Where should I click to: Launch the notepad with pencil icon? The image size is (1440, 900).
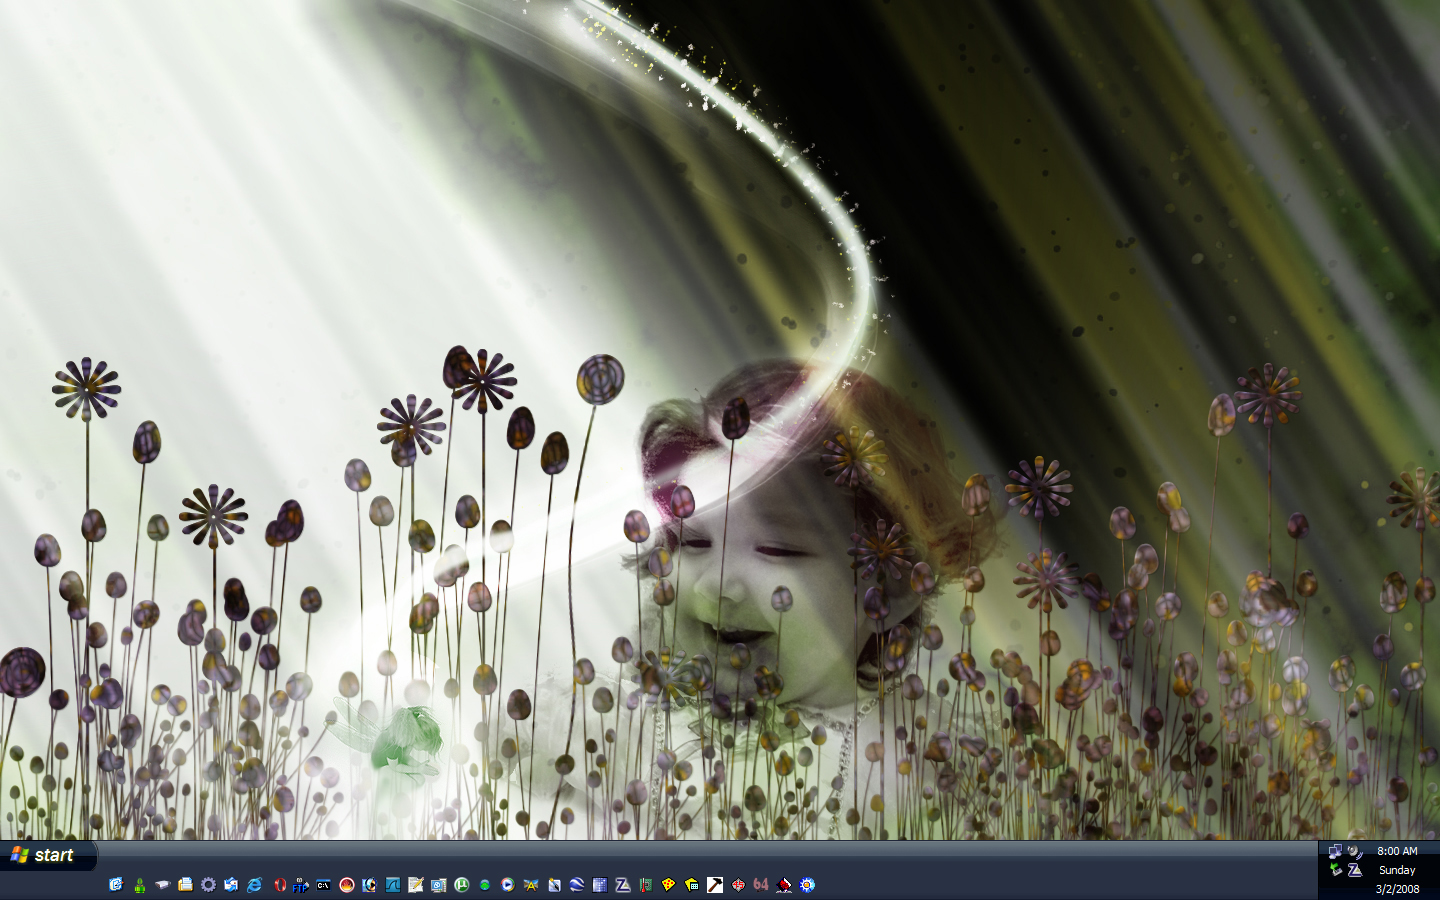coord(416,885)
